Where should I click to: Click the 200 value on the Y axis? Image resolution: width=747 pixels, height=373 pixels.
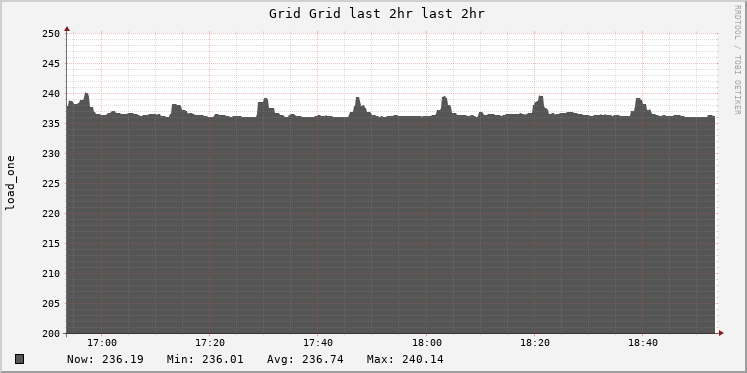[x=51, y=333]
